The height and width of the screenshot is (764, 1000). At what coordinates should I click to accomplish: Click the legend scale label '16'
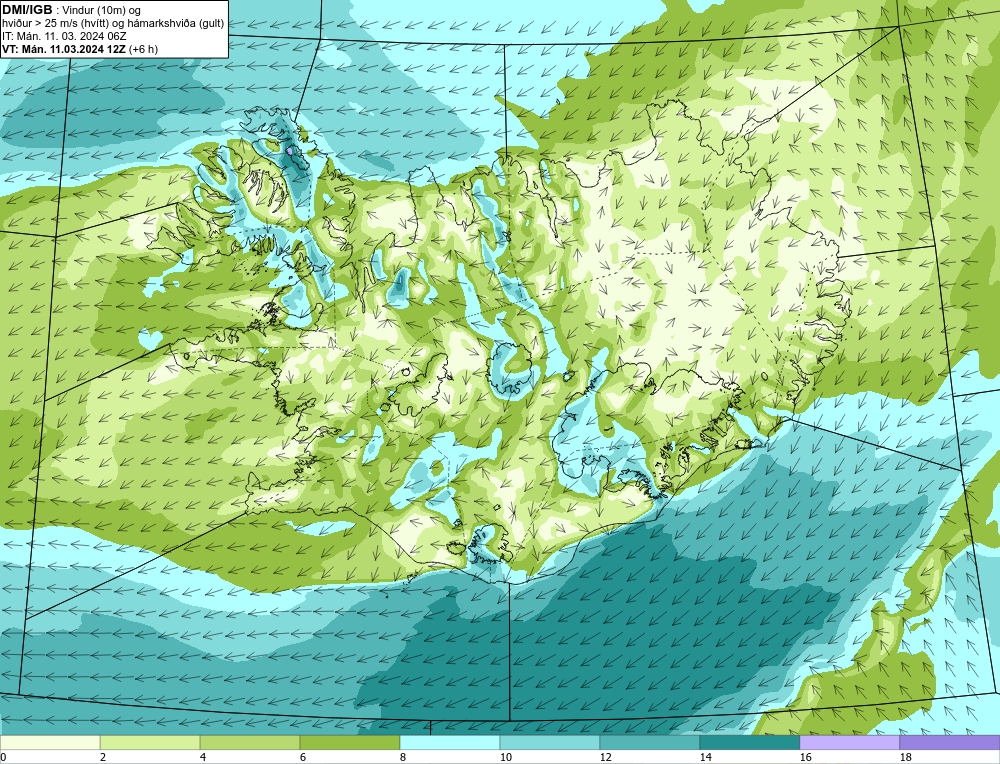point(805,757)
